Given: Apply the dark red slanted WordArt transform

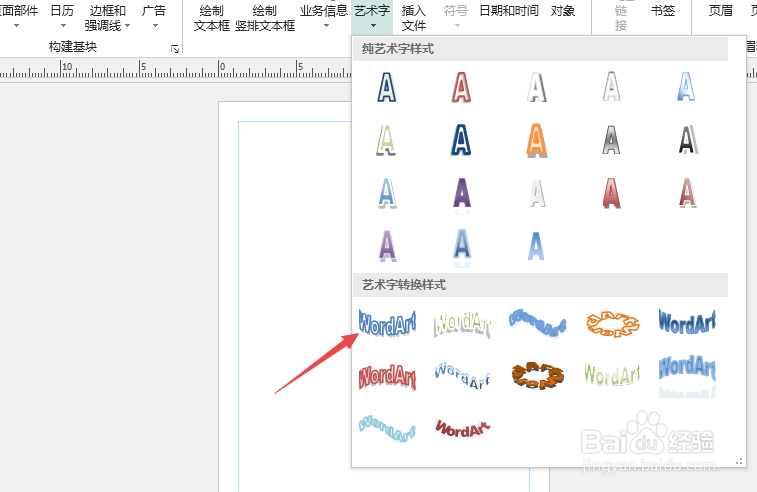Looking at the screenshot, I should point(463,428).
